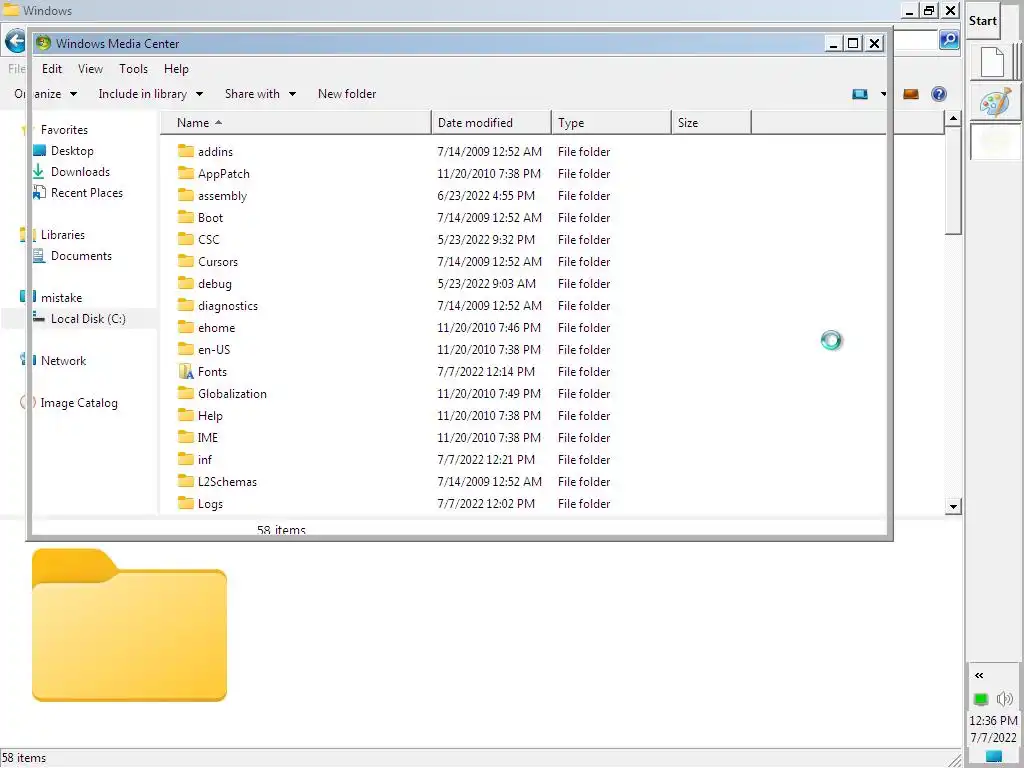
Task: Click the green network monitor tray icon
Action: coord(980,699)
